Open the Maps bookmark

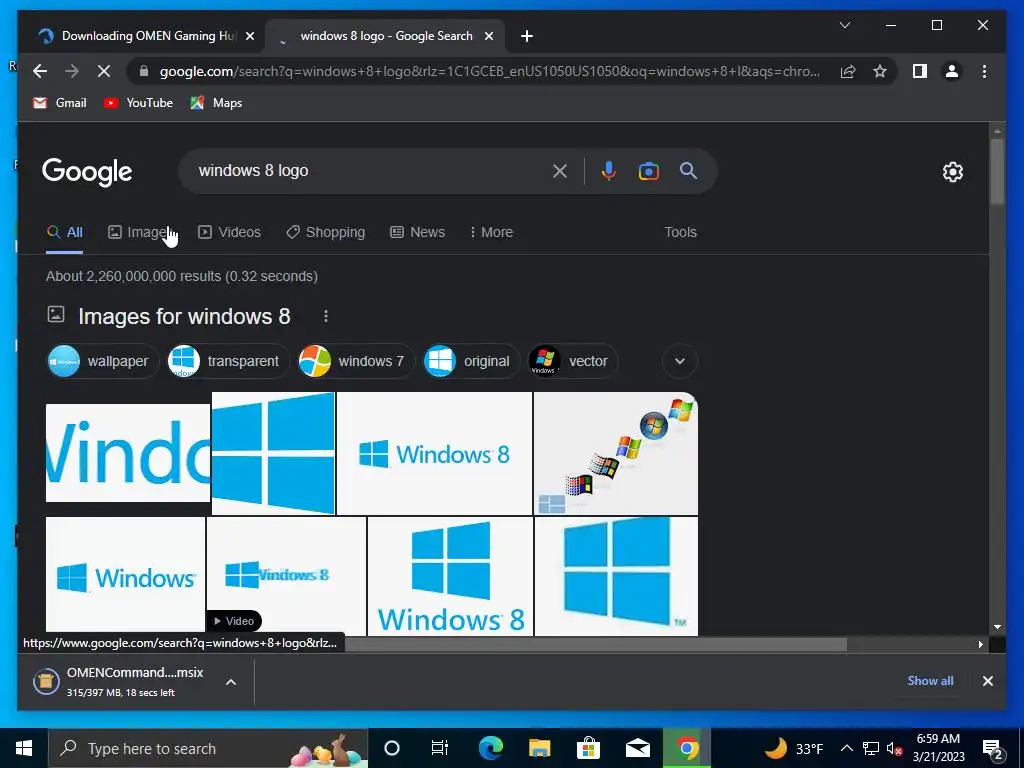[216, 103]
